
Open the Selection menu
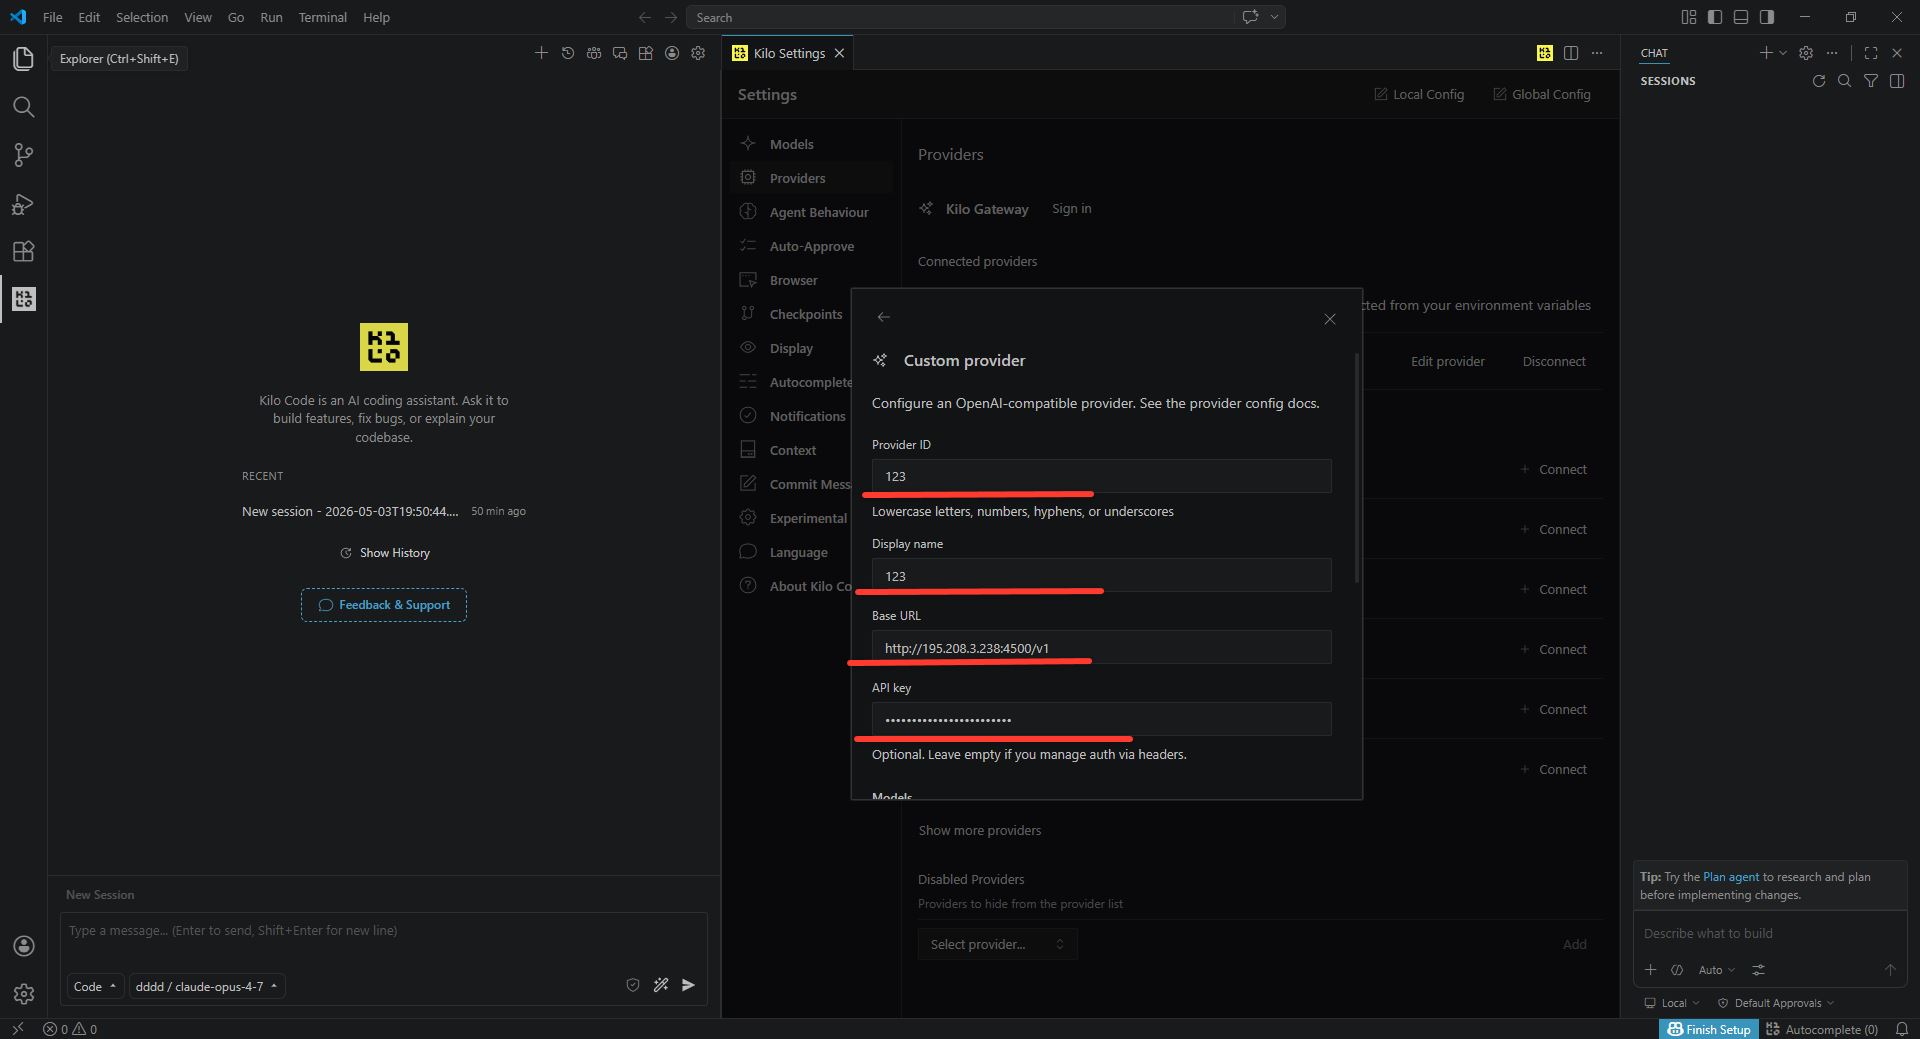pyautogui.click(x=142, y=17)
